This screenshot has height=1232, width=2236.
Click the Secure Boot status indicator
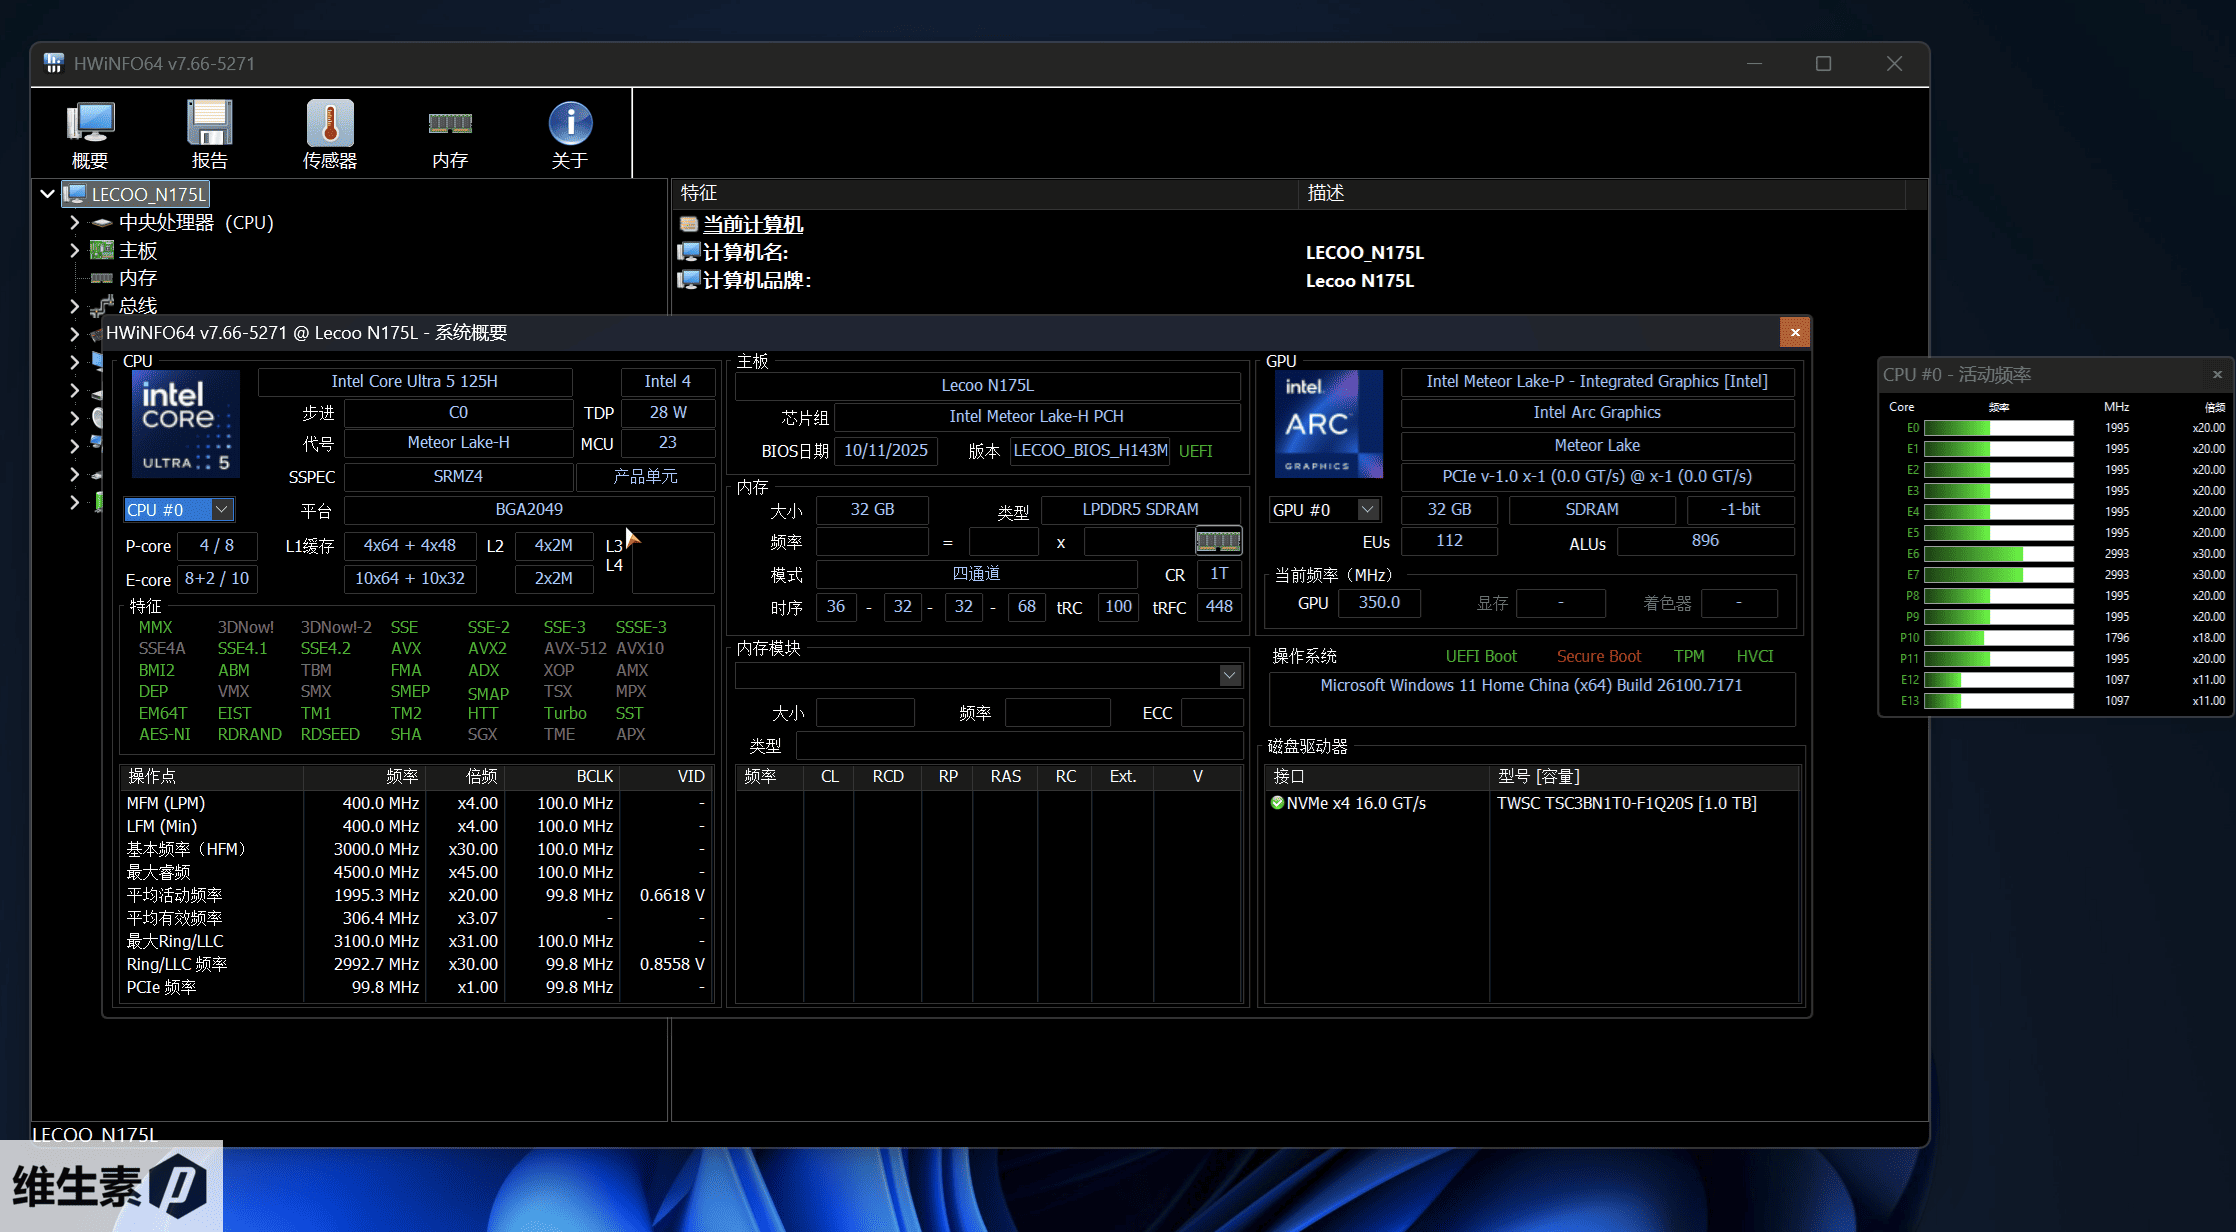(1598, 656)
